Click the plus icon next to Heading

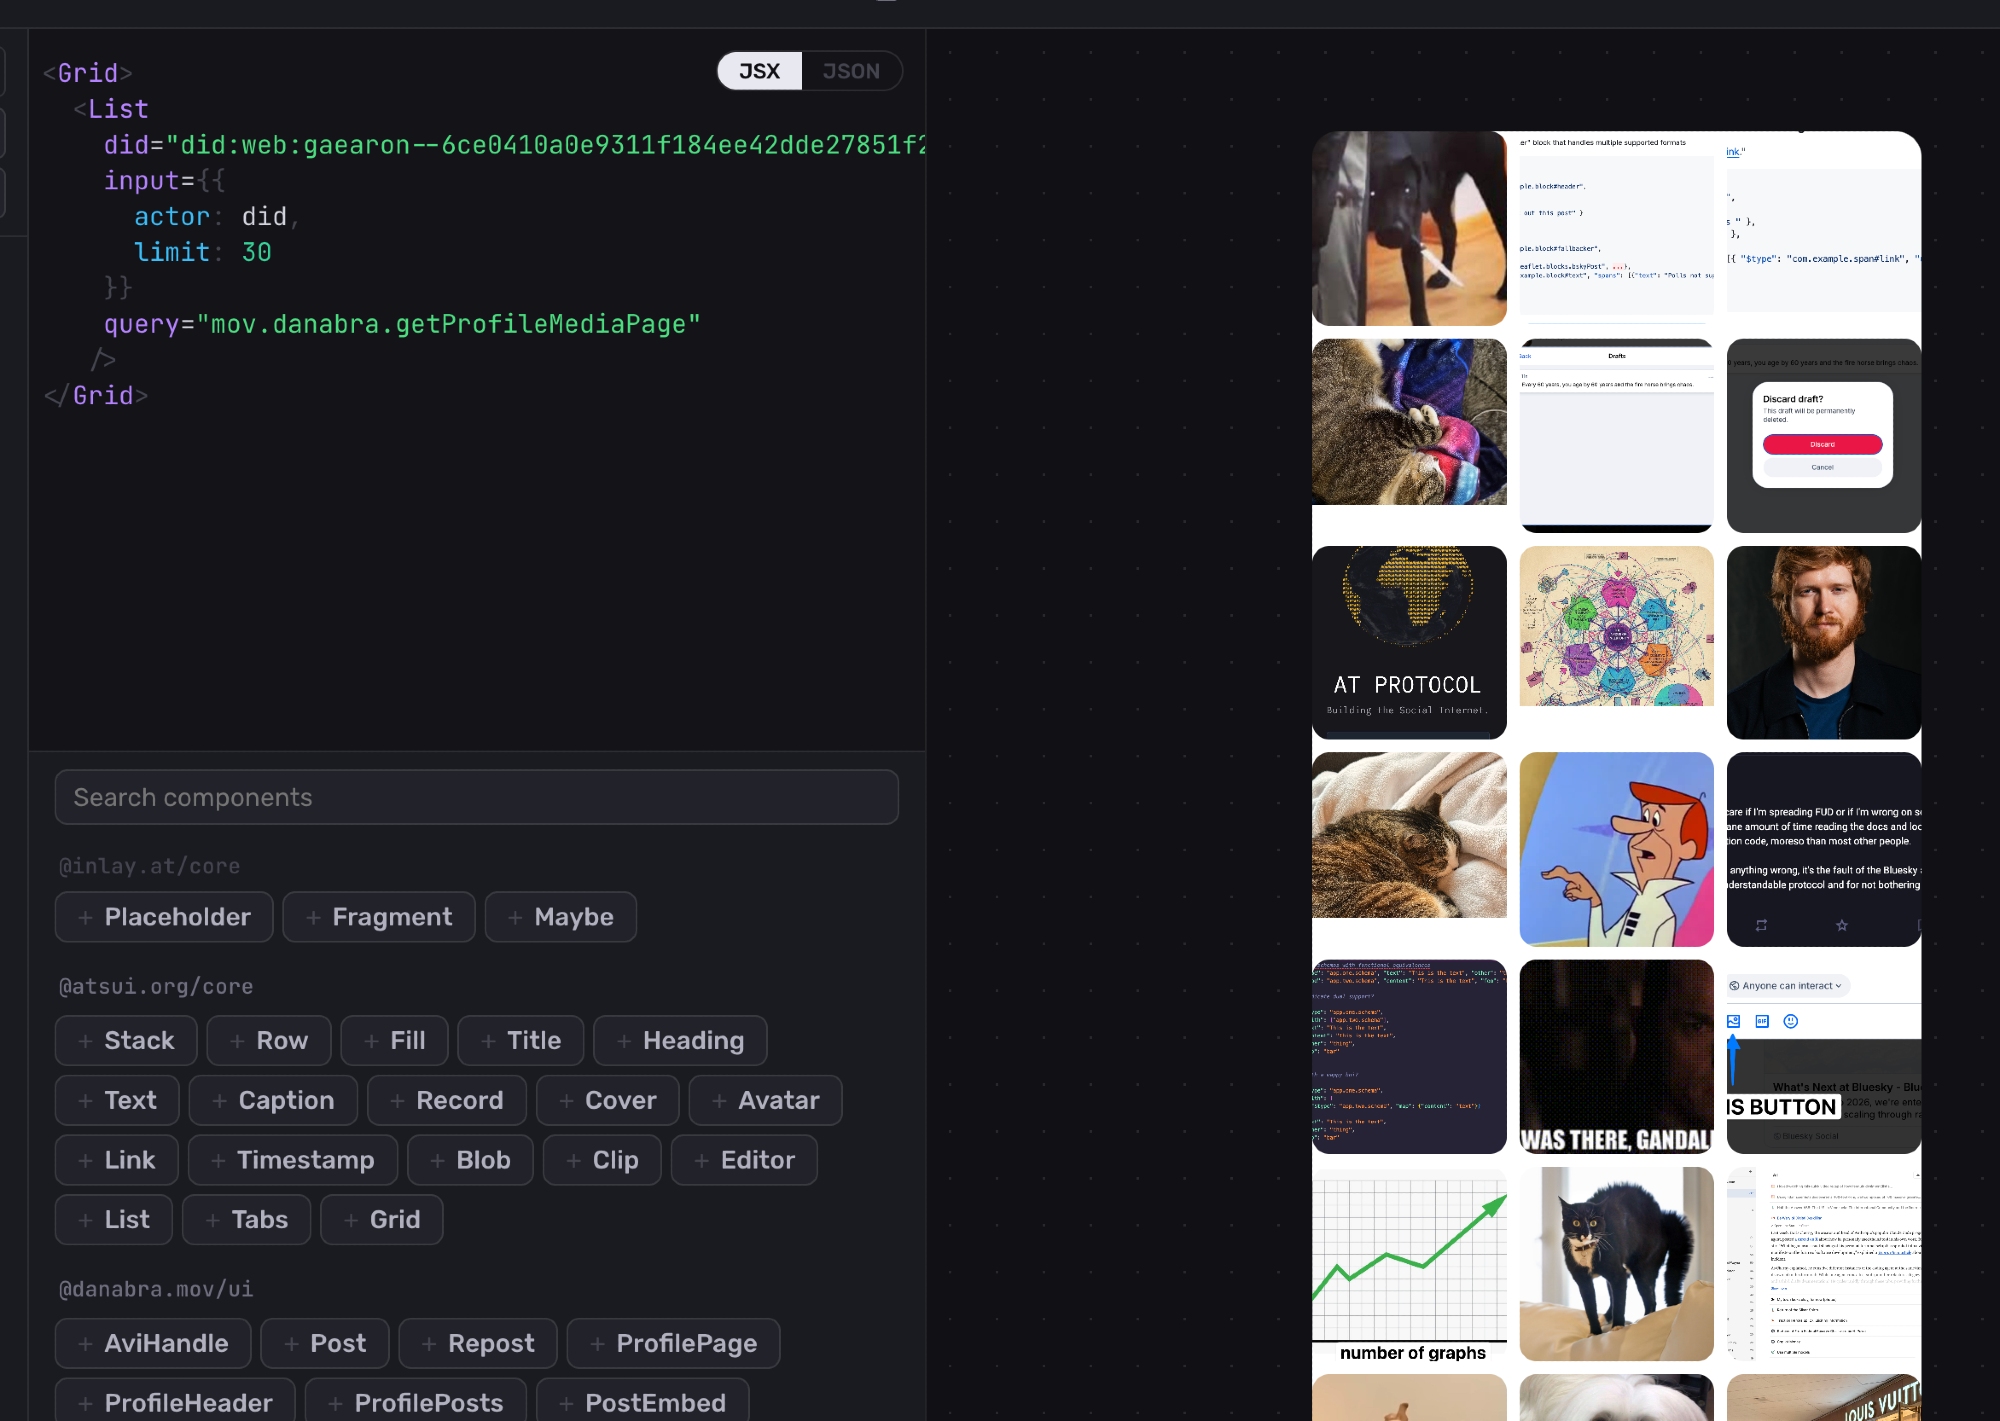pos(624,1041)
